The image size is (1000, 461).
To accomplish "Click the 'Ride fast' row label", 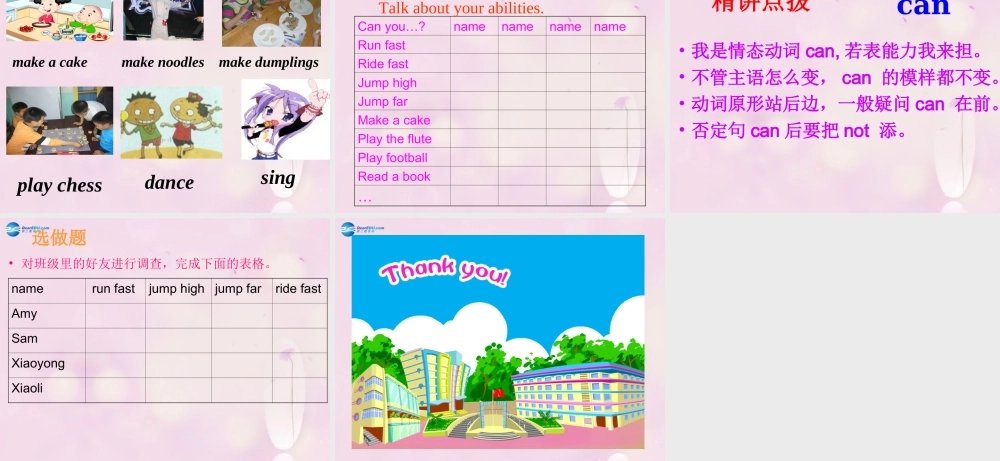I will tap(383, 64).
